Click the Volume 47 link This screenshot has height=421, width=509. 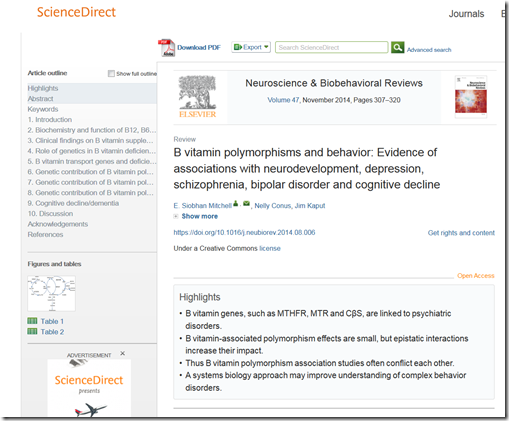click(x=283, y=100)
